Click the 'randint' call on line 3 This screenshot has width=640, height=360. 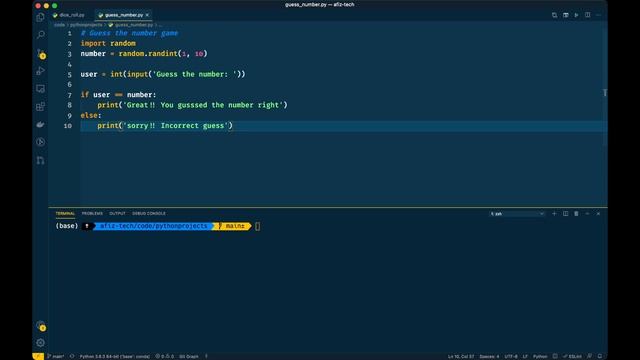163,53
